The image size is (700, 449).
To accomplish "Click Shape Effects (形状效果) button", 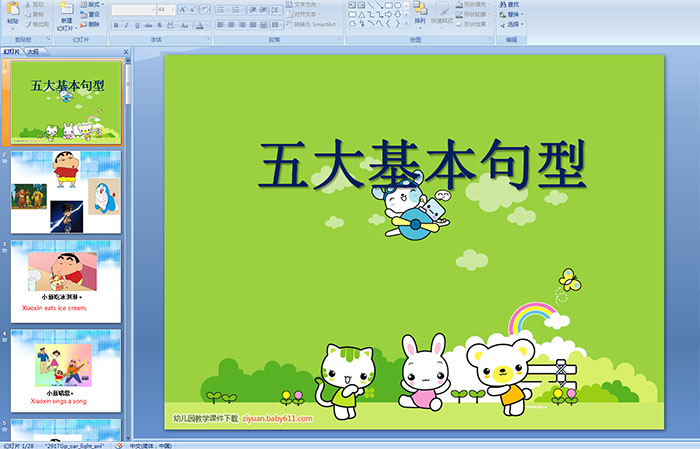I will (x=473, y=24).
